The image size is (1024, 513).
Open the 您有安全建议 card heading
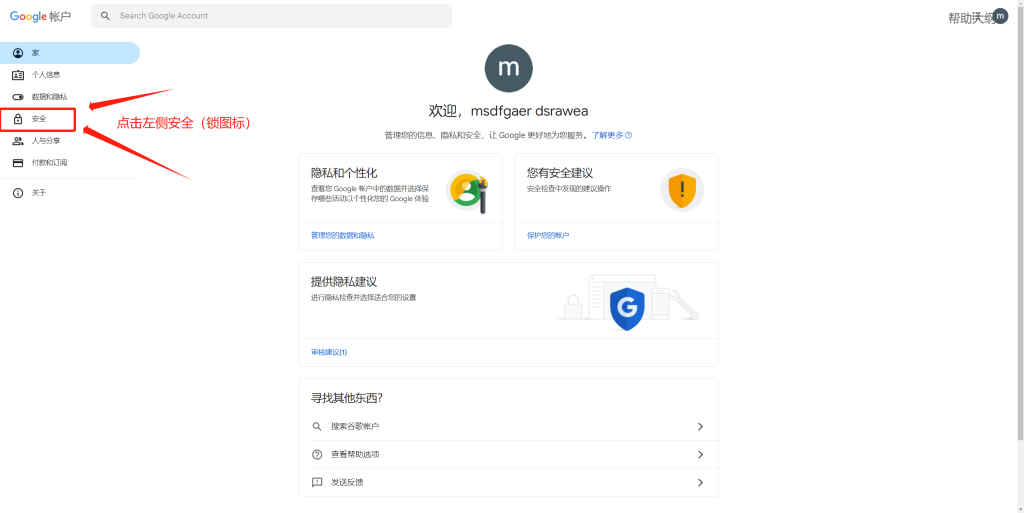click(560, 173)
